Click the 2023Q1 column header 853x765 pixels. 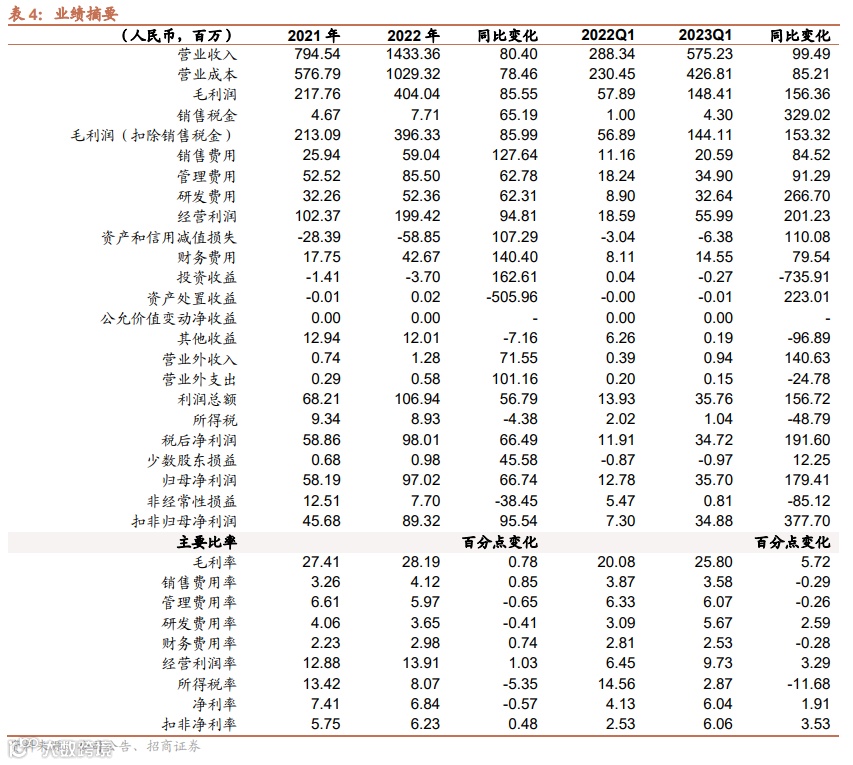tap(705, 35)
